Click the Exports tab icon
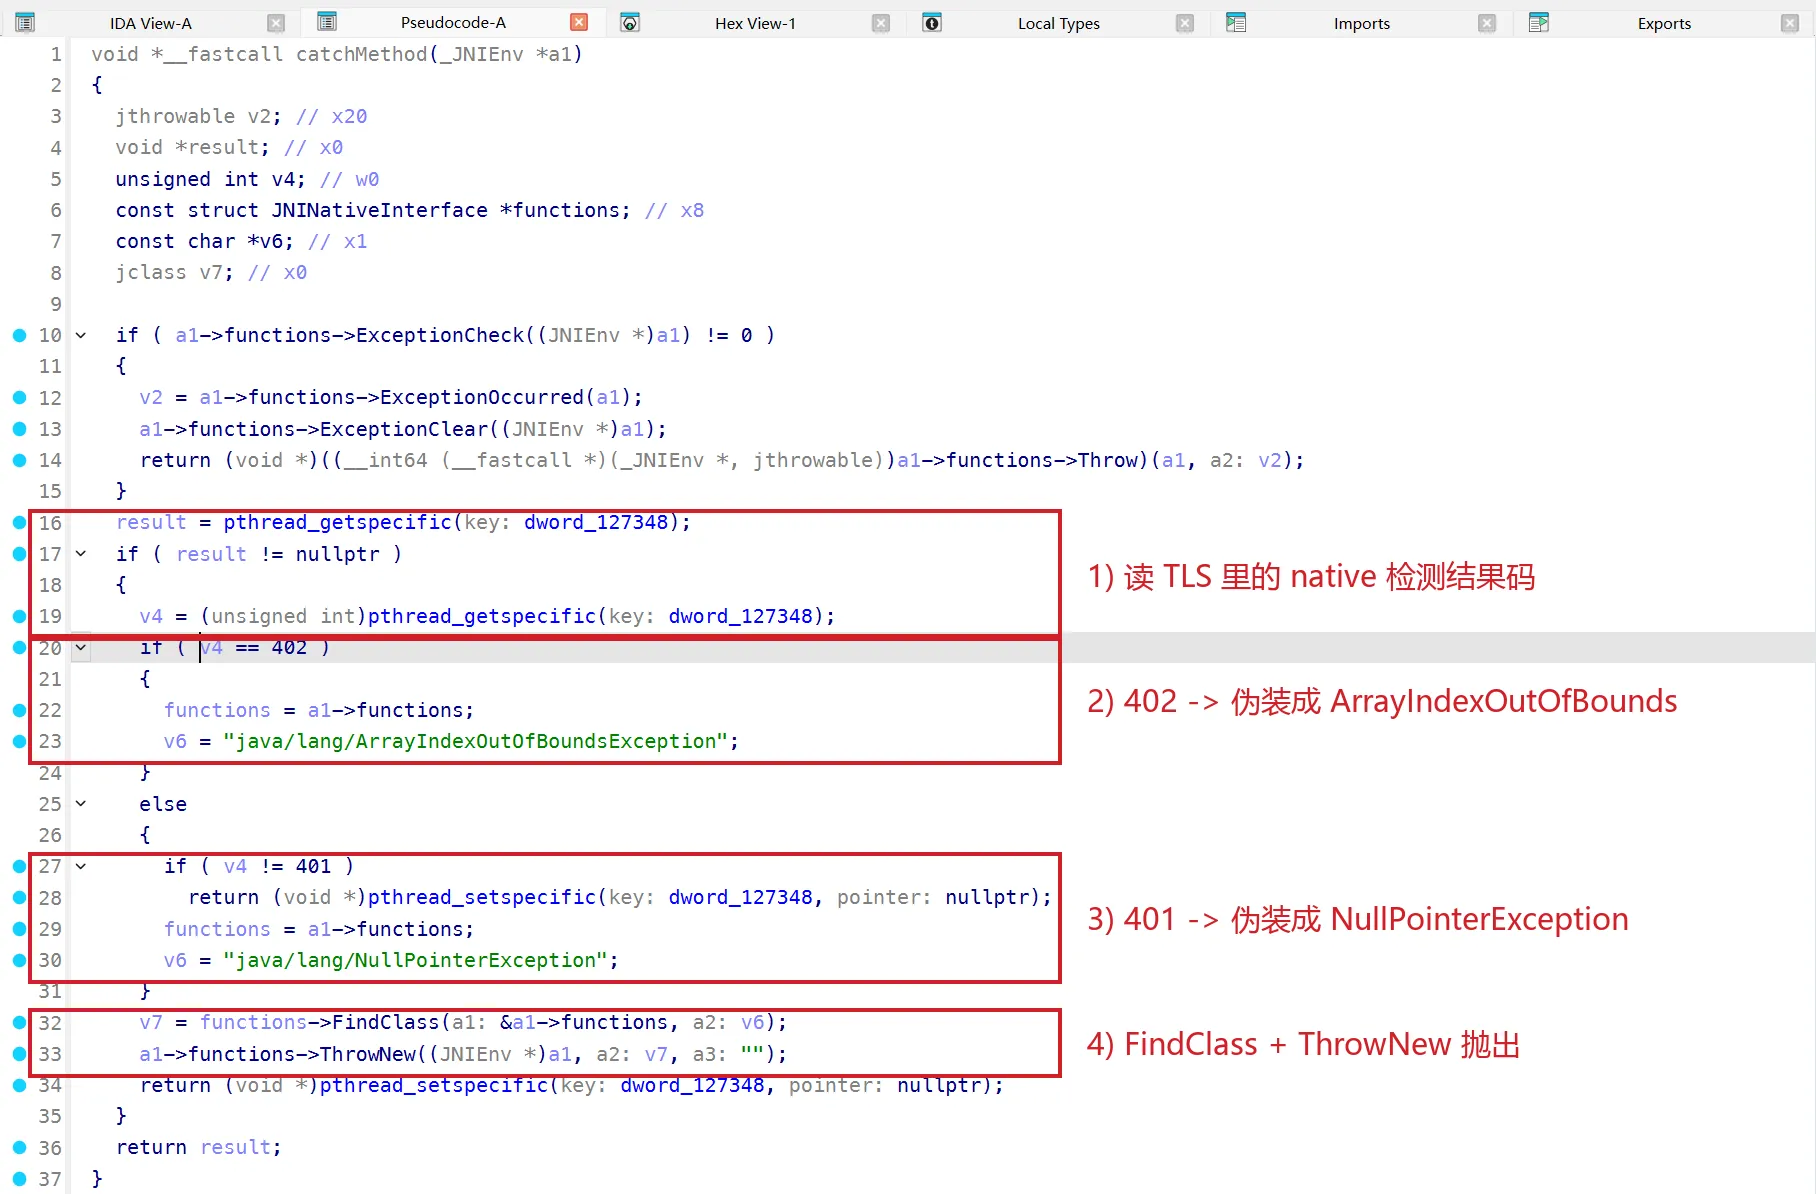 tap(1539, 22)
